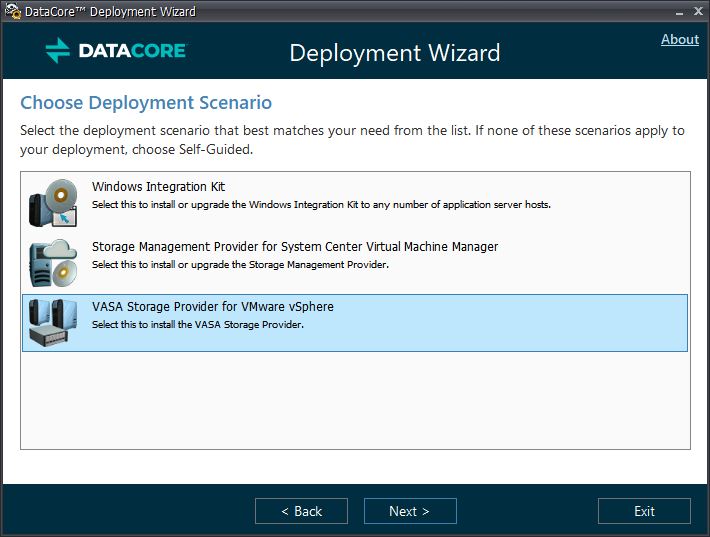
Task: Click the Storage Management Provider cloud icon
Action: (x=52, y=263)
